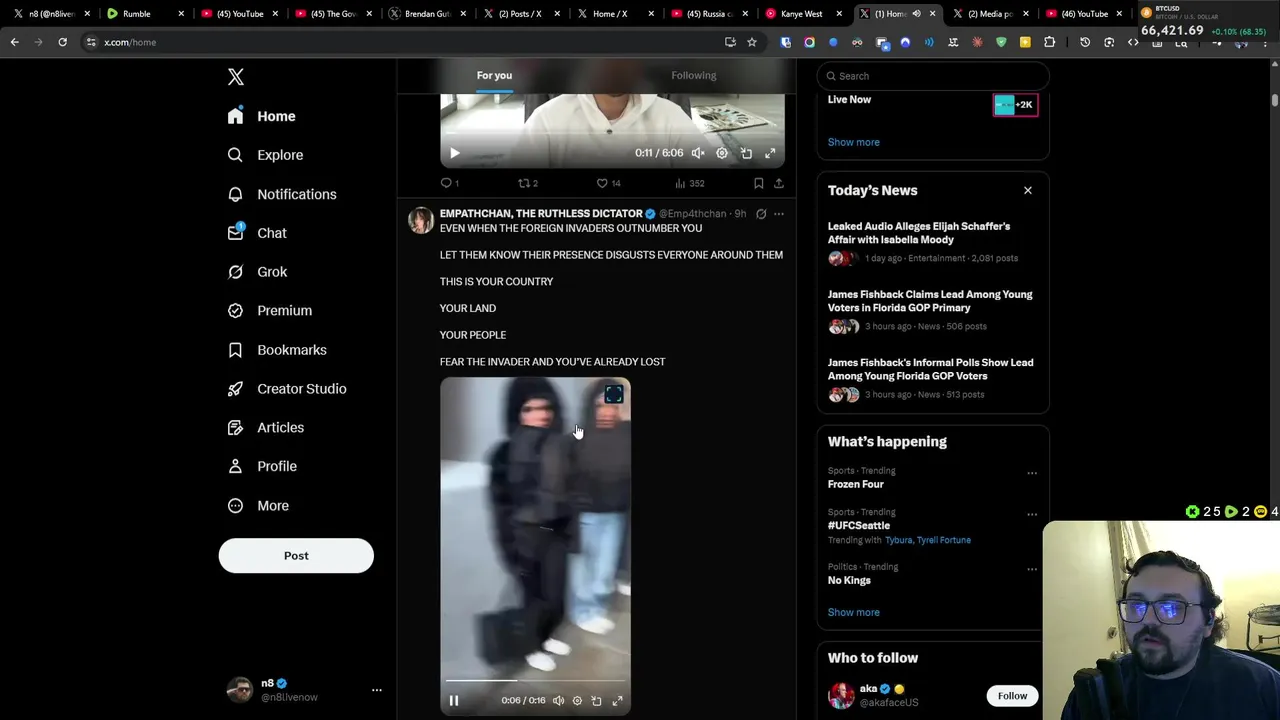The height and width of the screenshot is (720, 1280).
Task: Switch to the Rumble browser tab
Action: [x=145, y=14]
